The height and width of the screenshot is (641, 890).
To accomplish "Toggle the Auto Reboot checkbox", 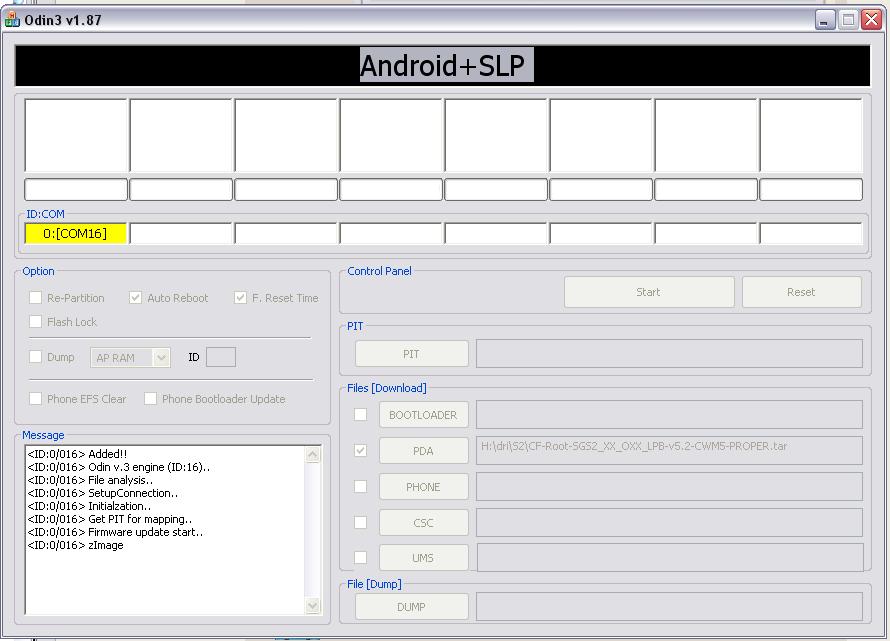I will 135,298.
